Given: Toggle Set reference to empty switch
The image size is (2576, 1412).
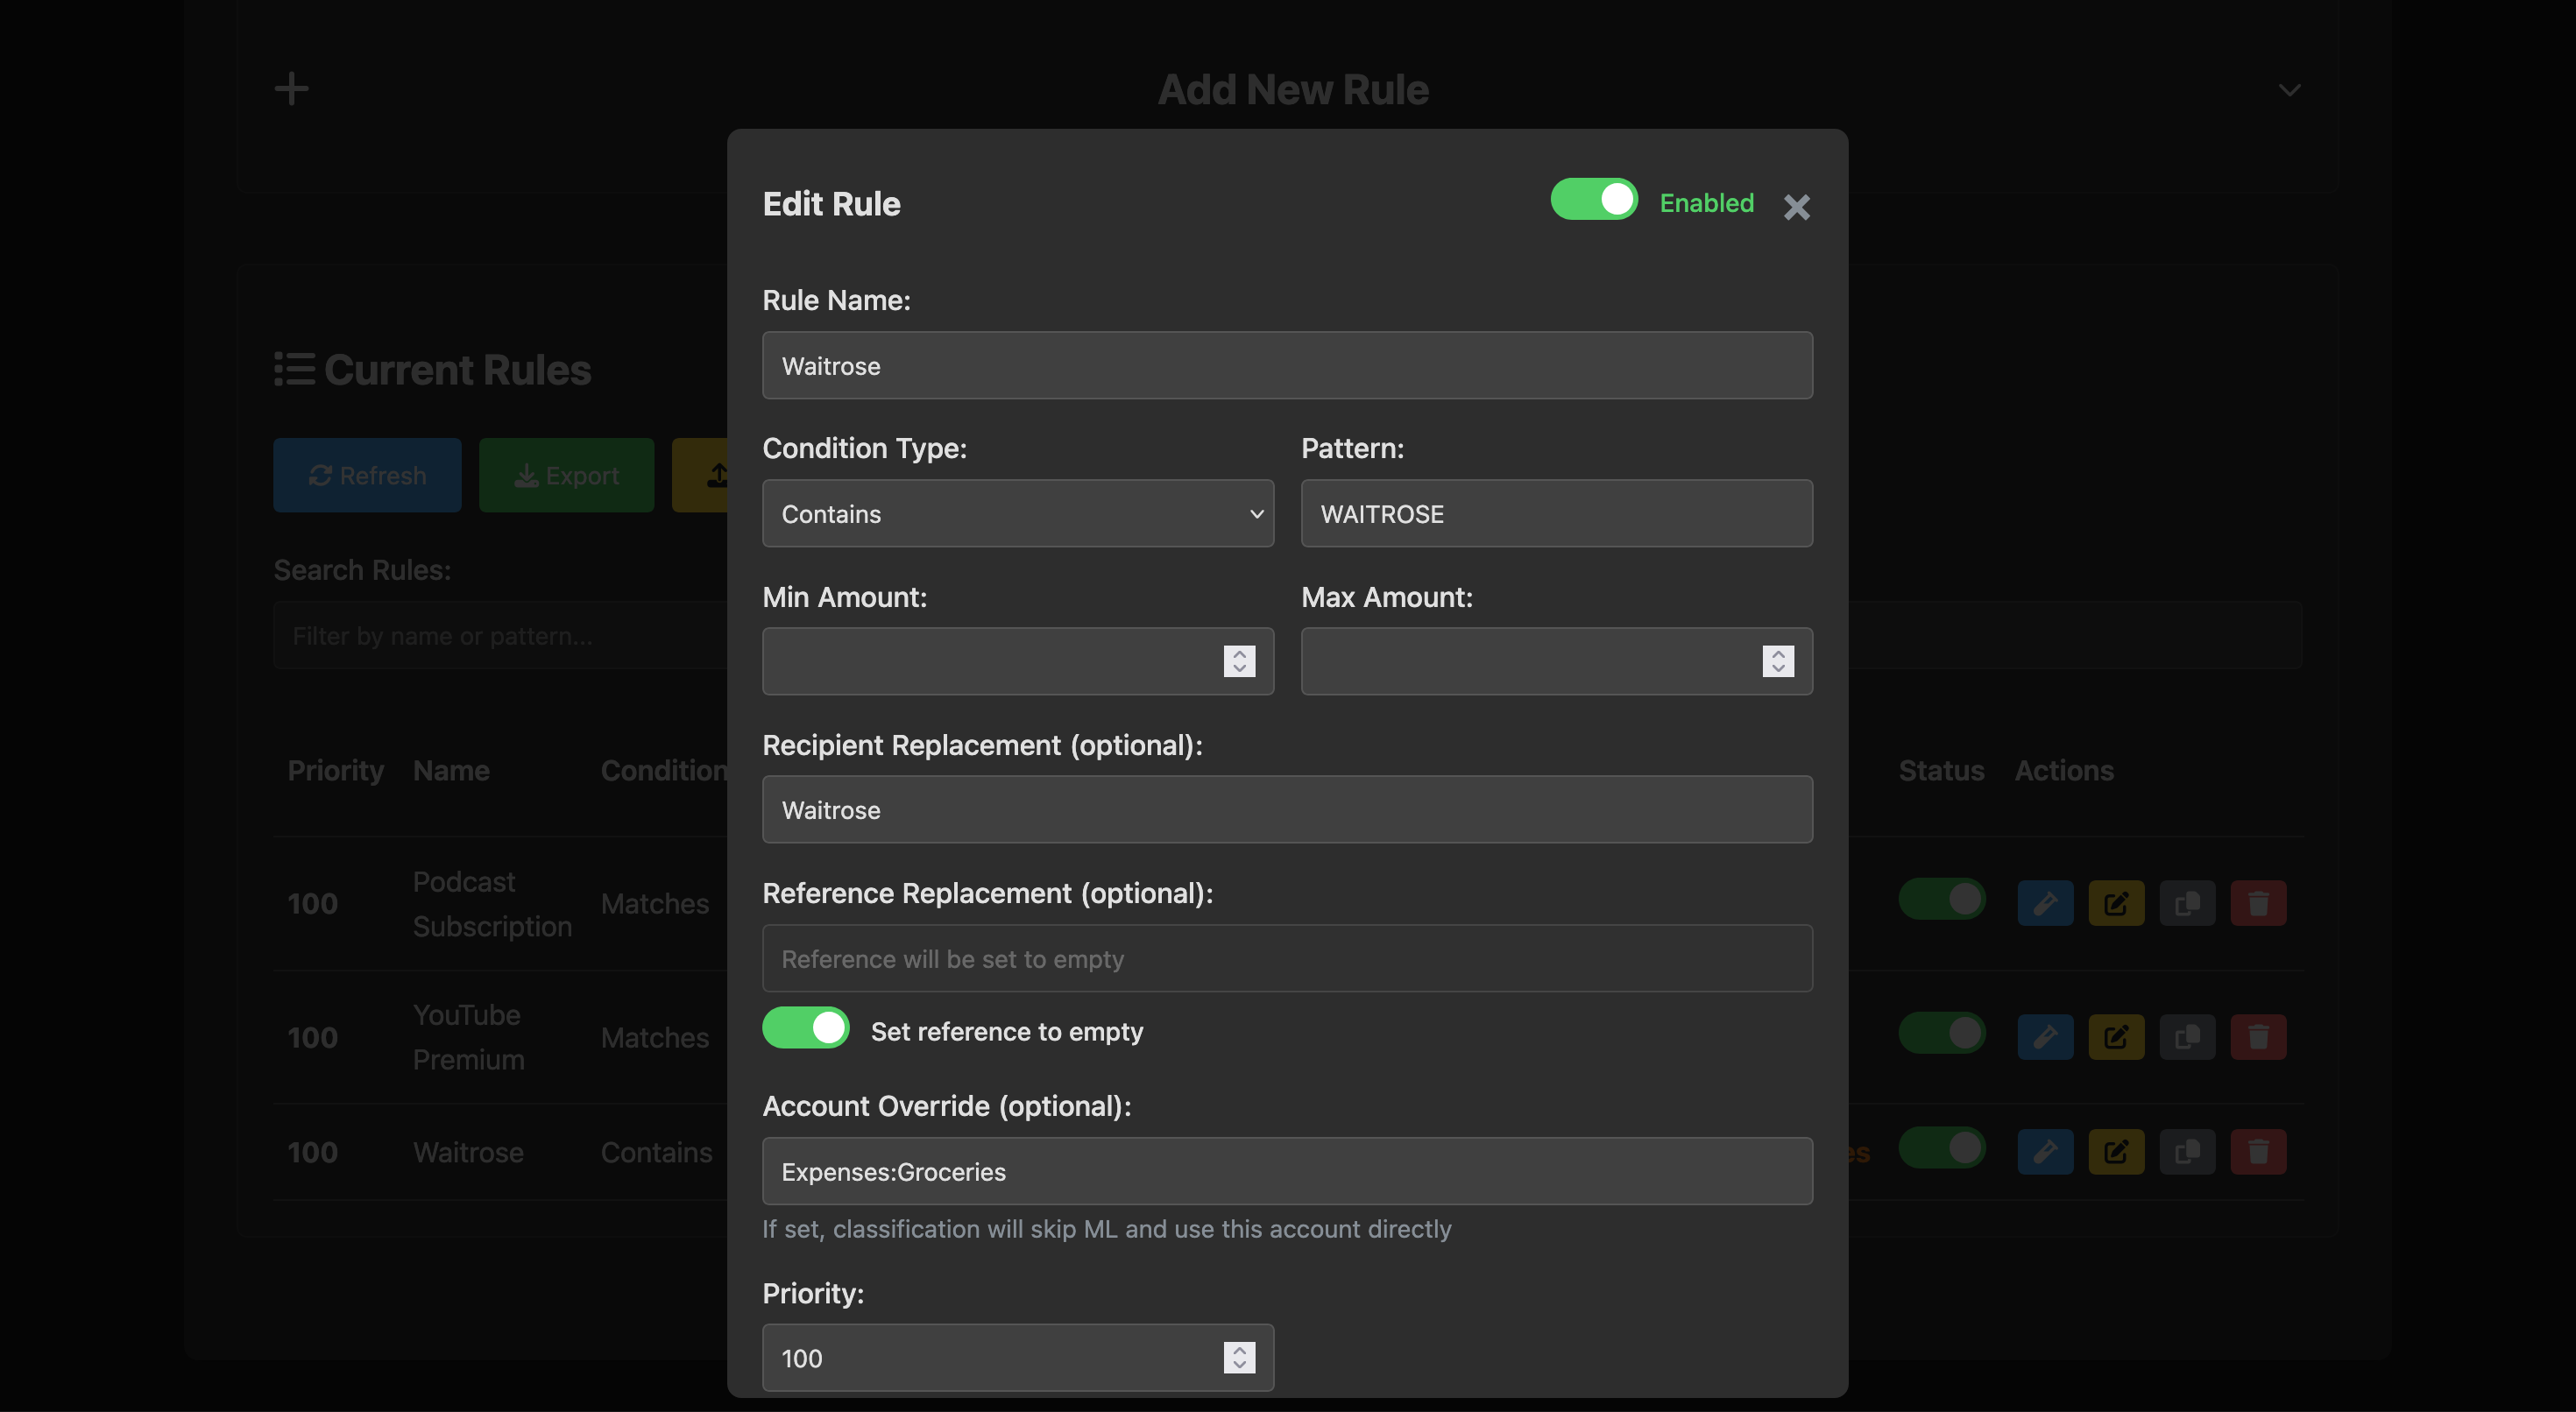Looking at the screenshot, I should (x=805, y=1028).
